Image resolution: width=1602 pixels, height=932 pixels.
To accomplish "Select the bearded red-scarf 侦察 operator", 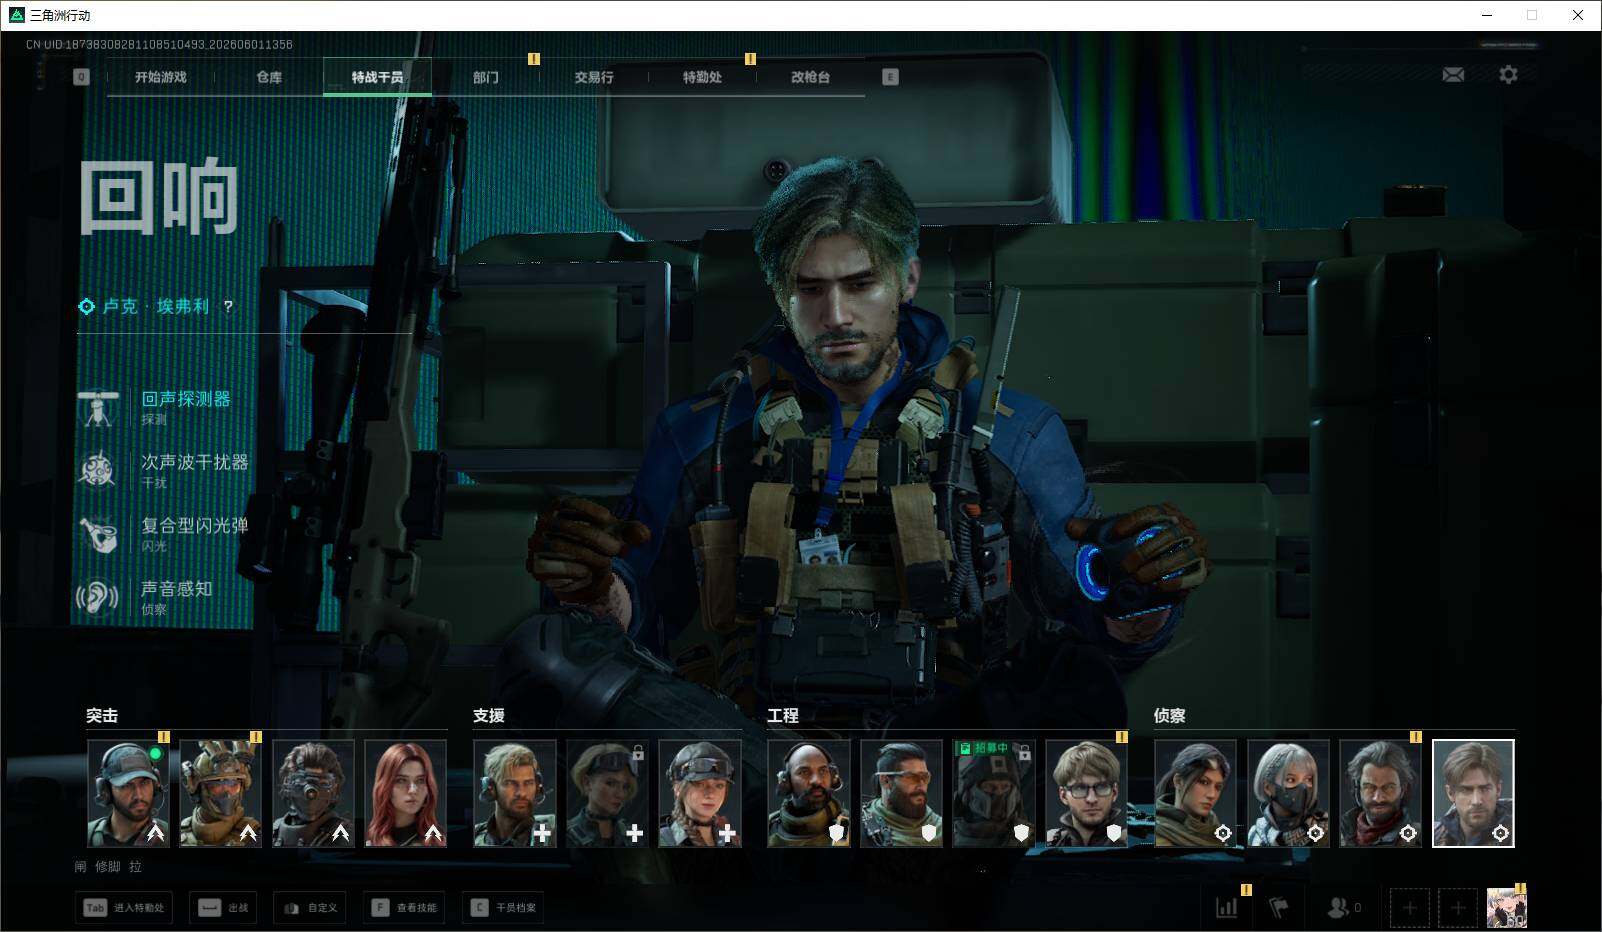I will point(1381,794).
